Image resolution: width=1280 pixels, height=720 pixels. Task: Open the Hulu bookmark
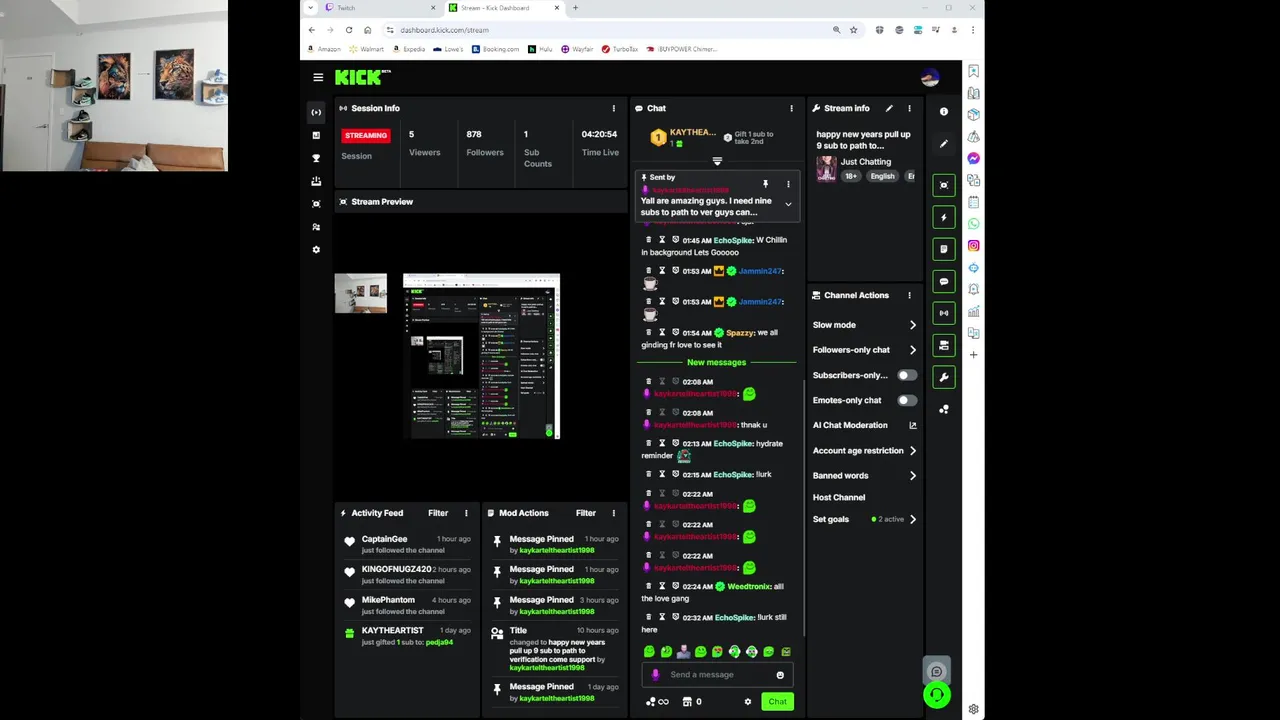[x=541, y=49]
